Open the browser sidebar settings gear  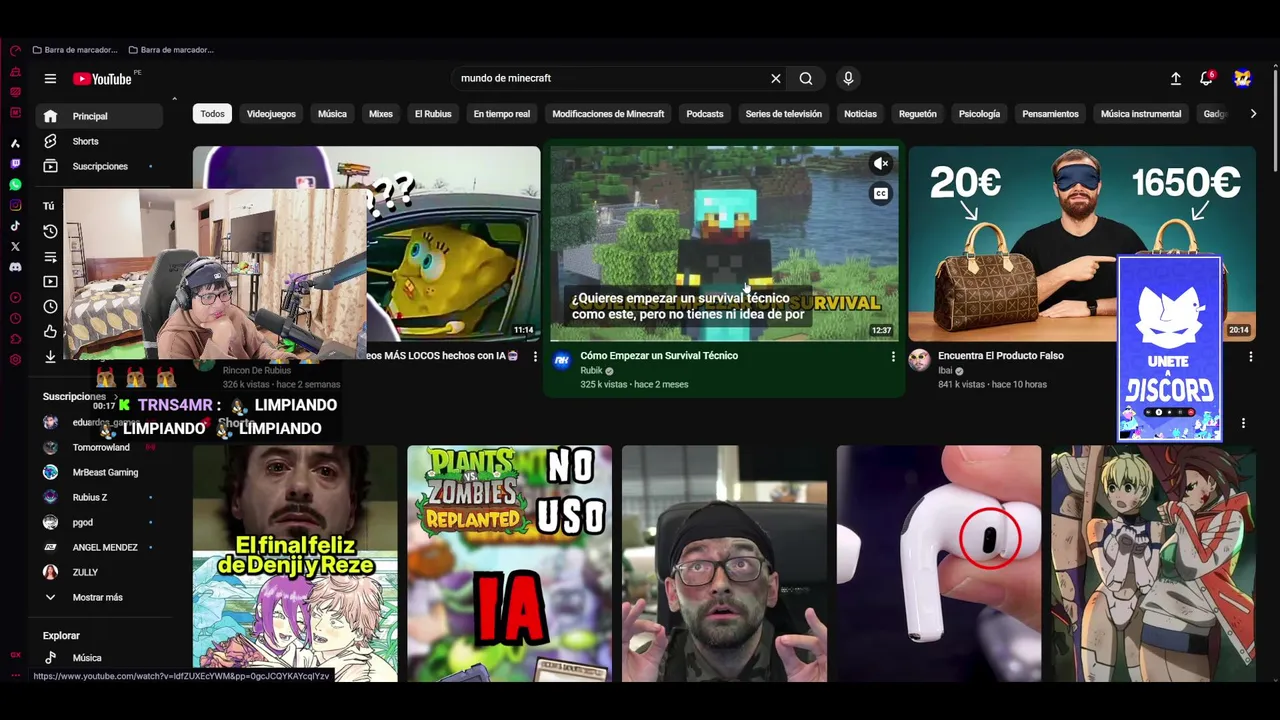(15, 359)
